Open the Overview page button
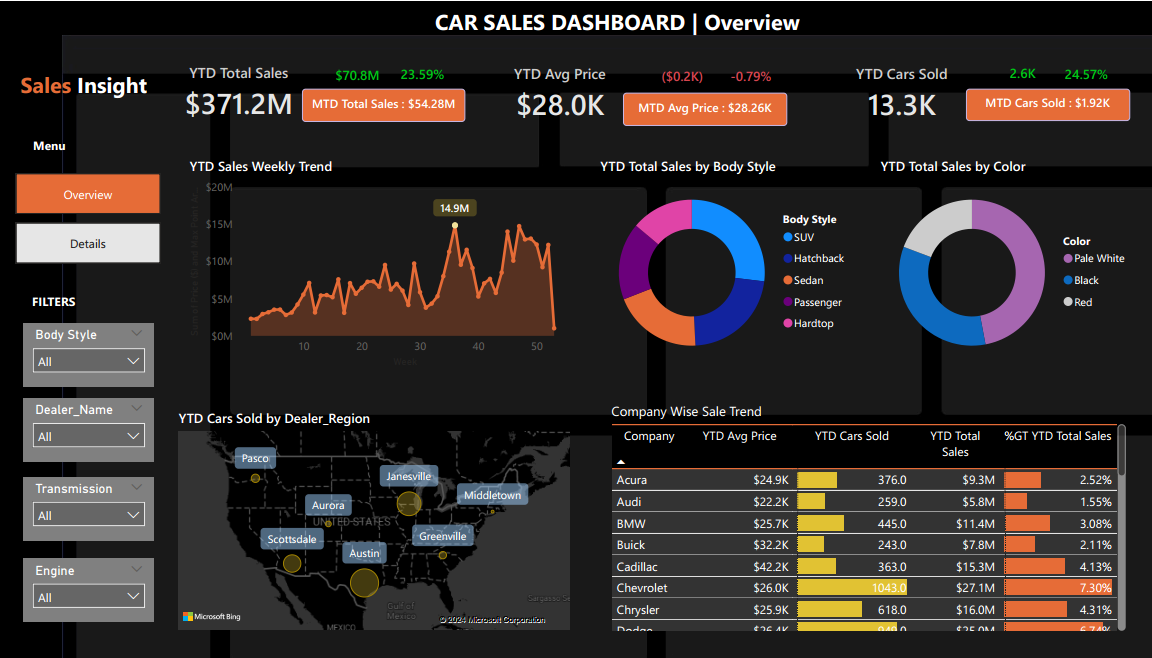Image resolution: width=1152 pixels, height=658 pixels. pyautogui.click(x=87, y=194)
